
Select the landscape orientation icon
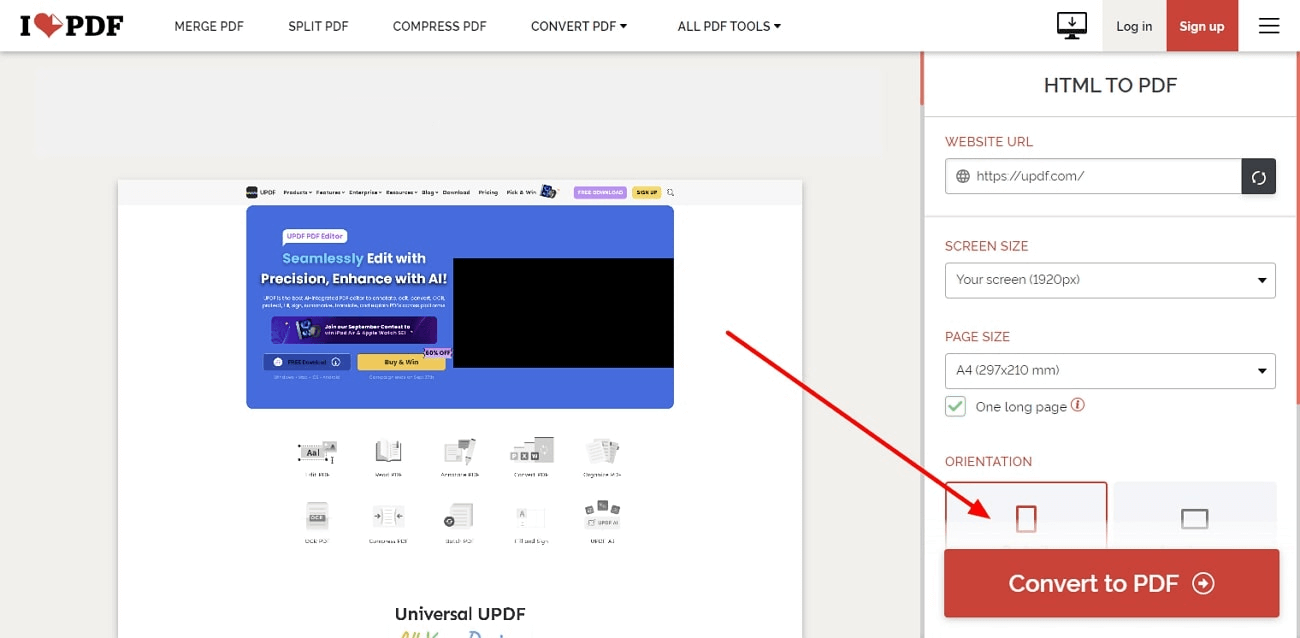tap(1194, 518)
